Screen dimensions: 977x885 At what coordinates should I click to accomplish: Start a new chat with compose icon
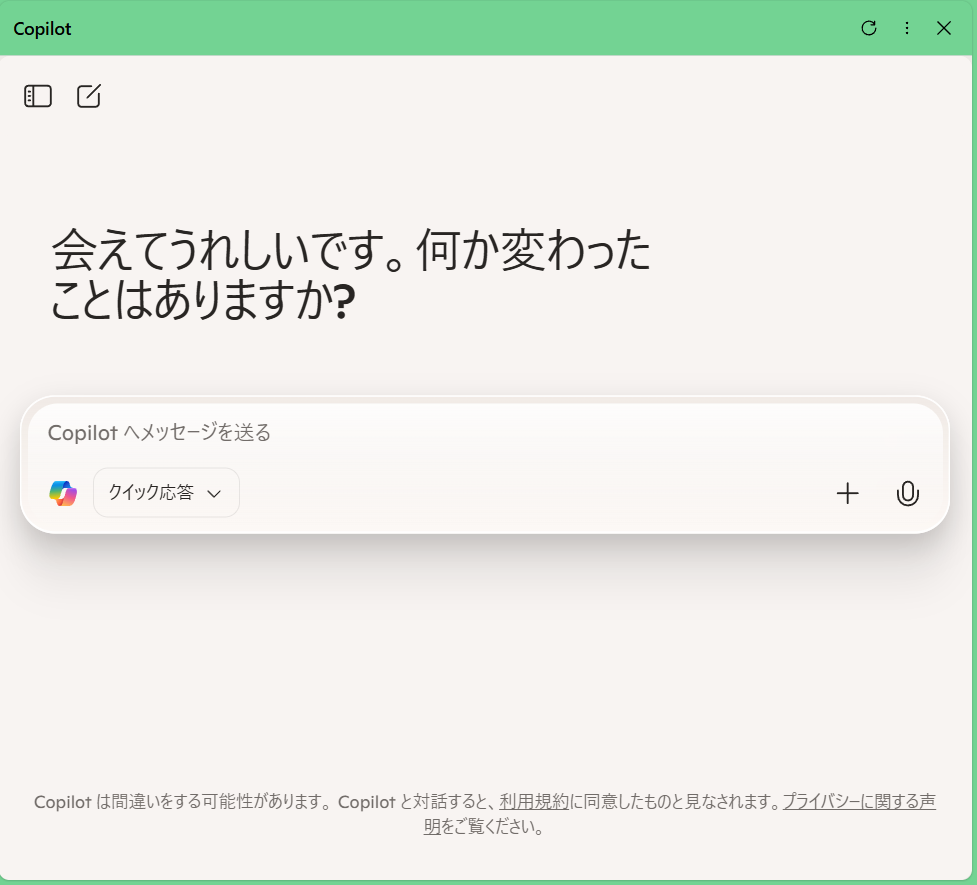88,96
